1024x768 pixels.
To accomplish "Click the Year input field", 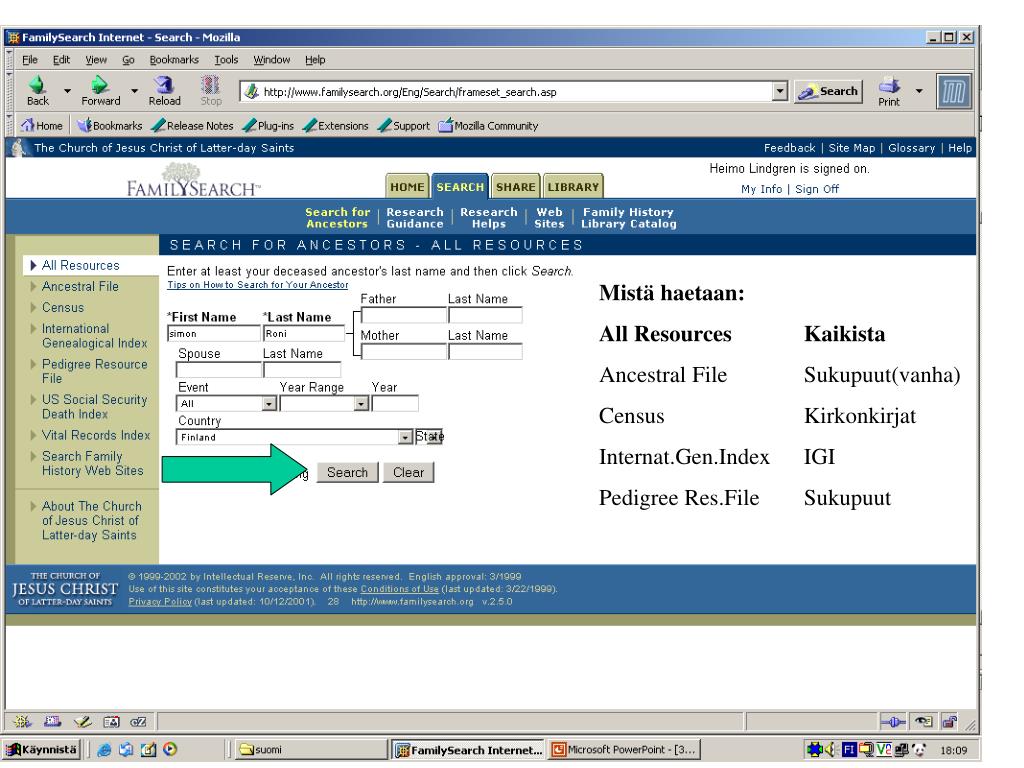I will (395, 404).
